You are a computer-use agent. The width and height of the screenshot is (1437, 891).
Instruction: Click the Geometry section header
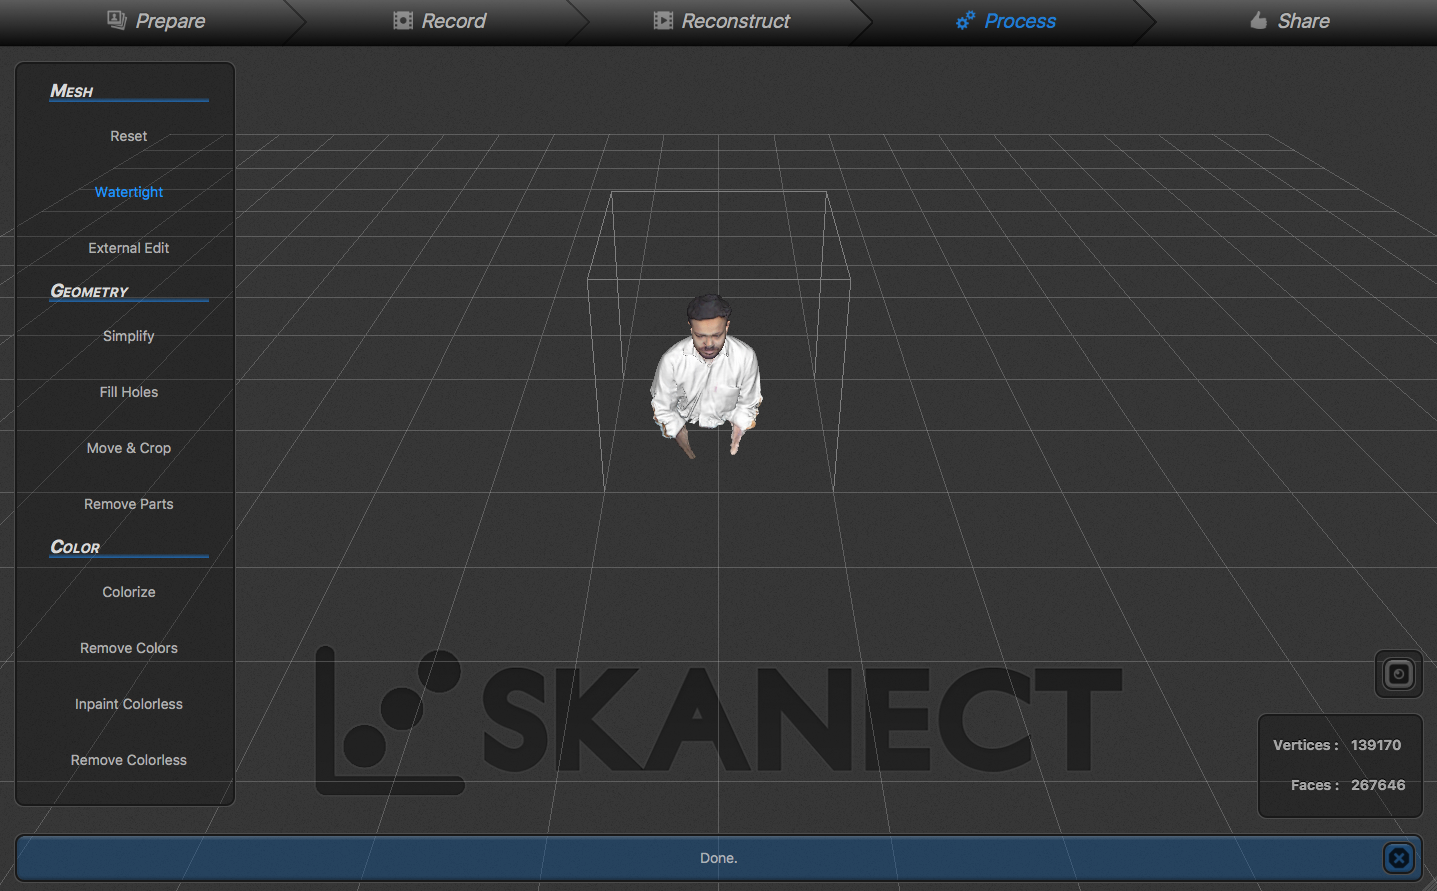(x=90, y=291)
